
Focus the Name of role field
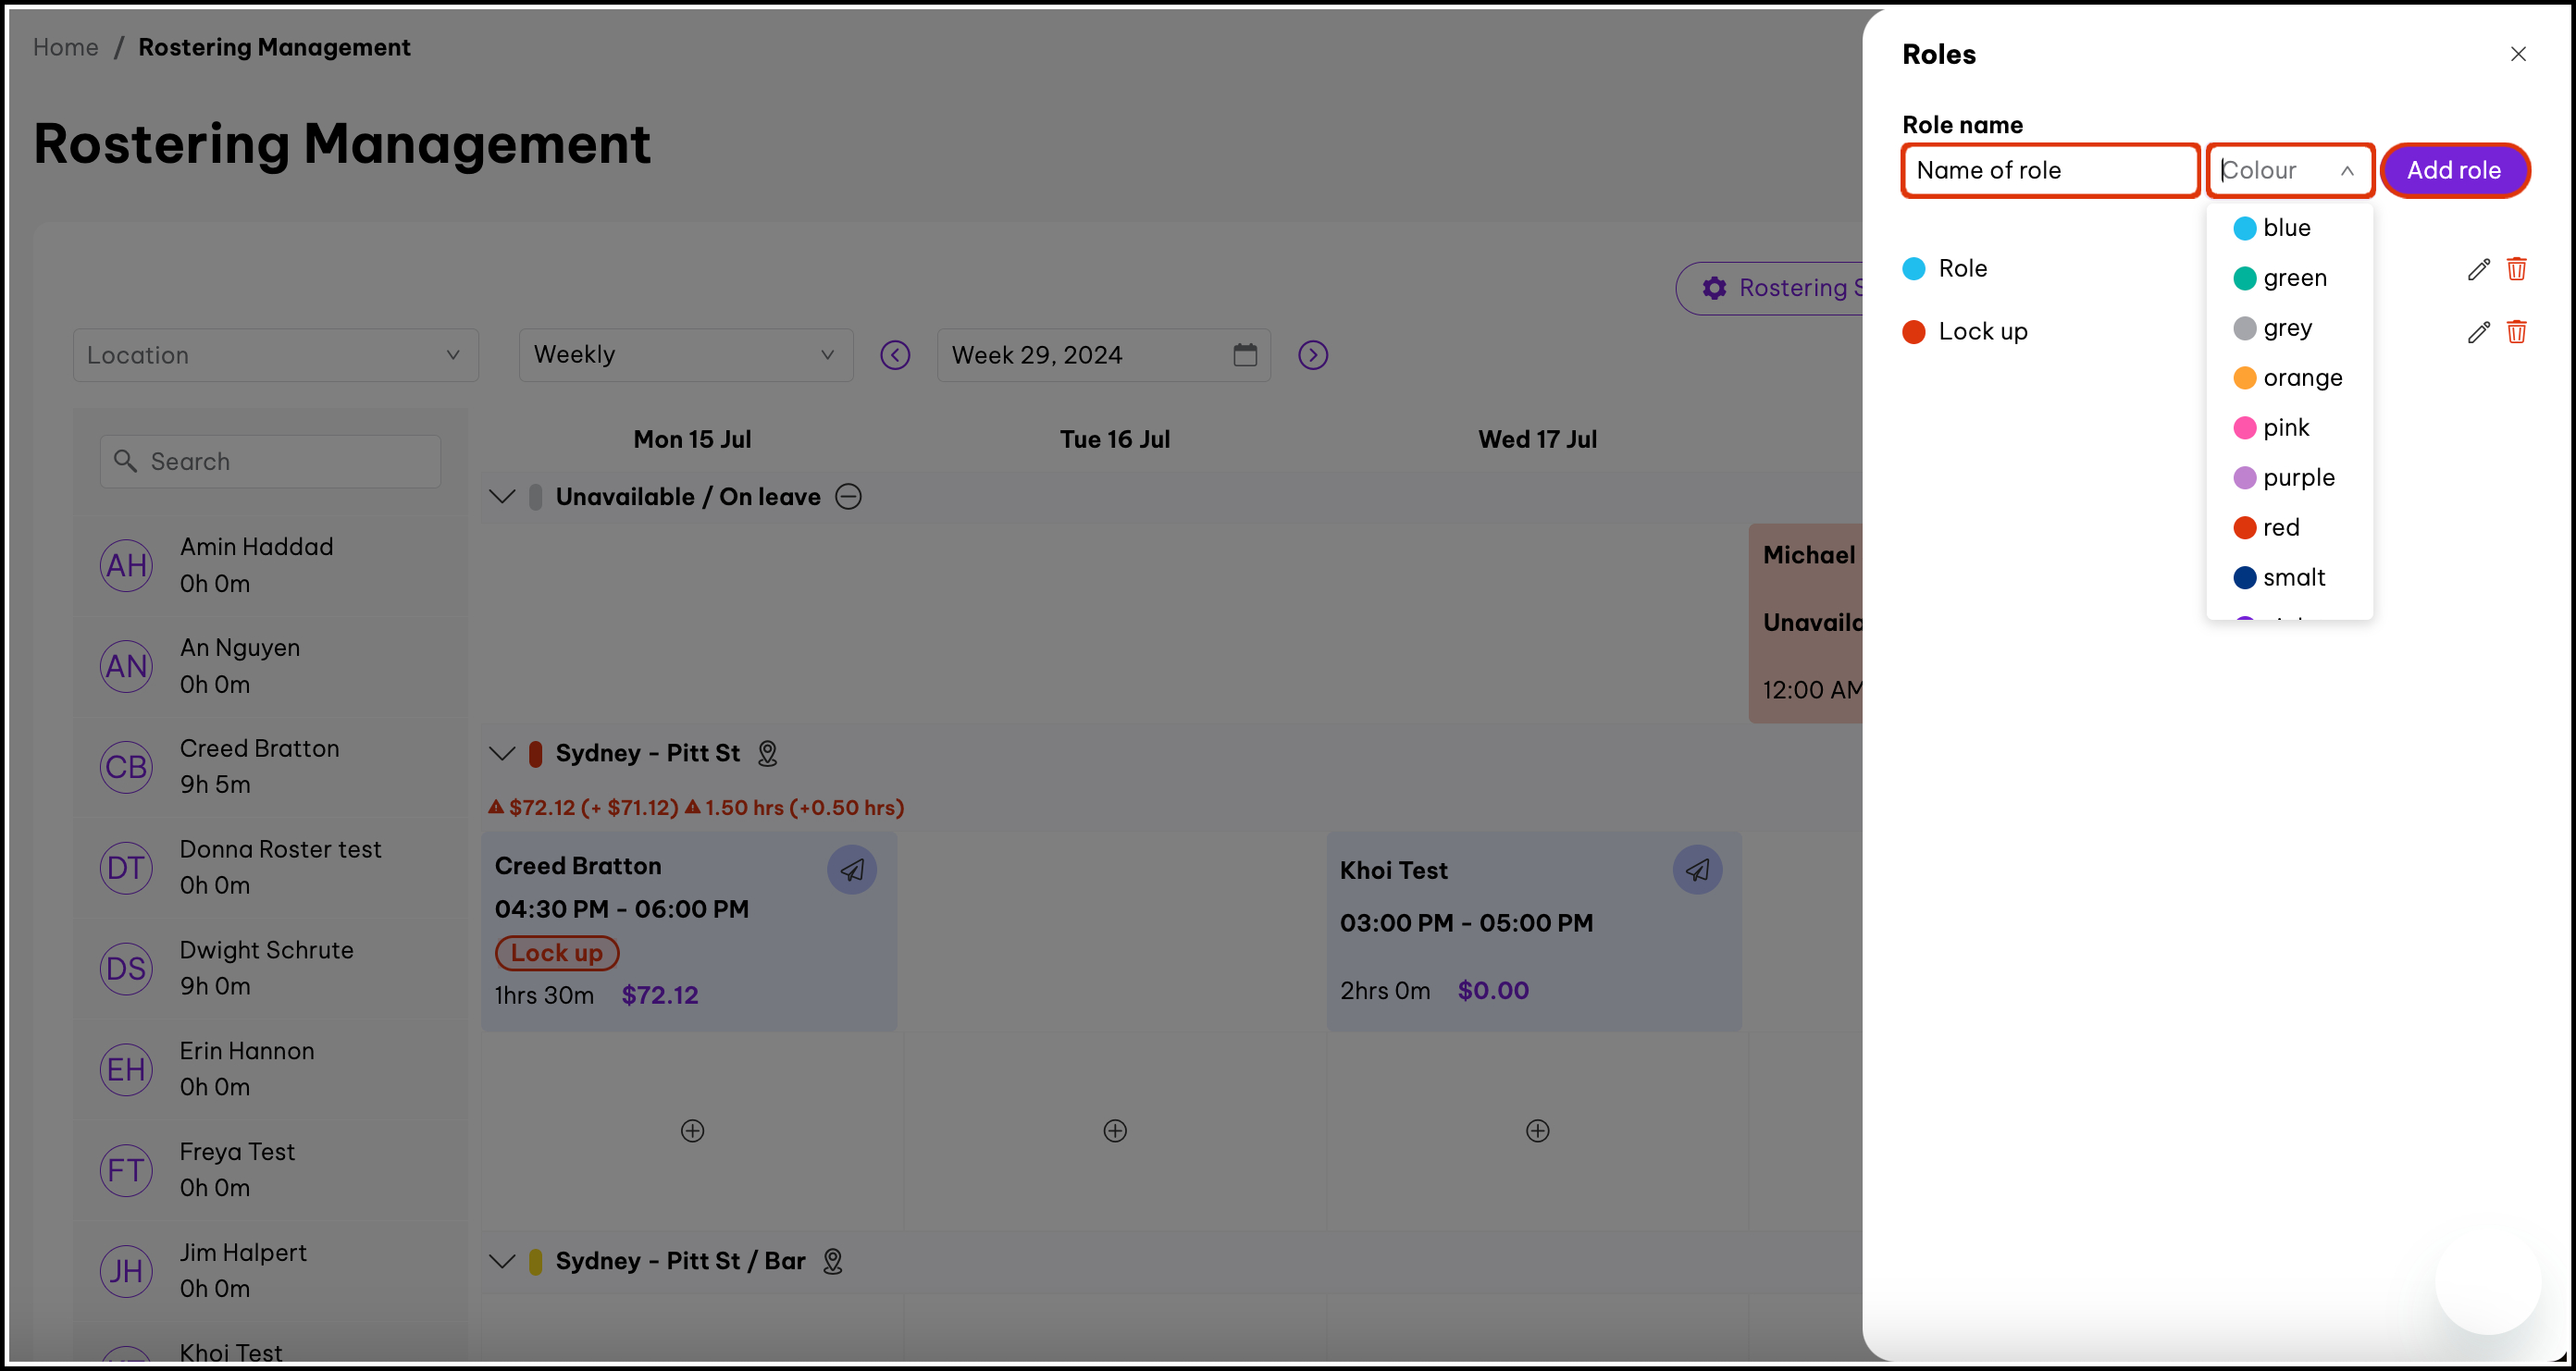(2049, 170)
